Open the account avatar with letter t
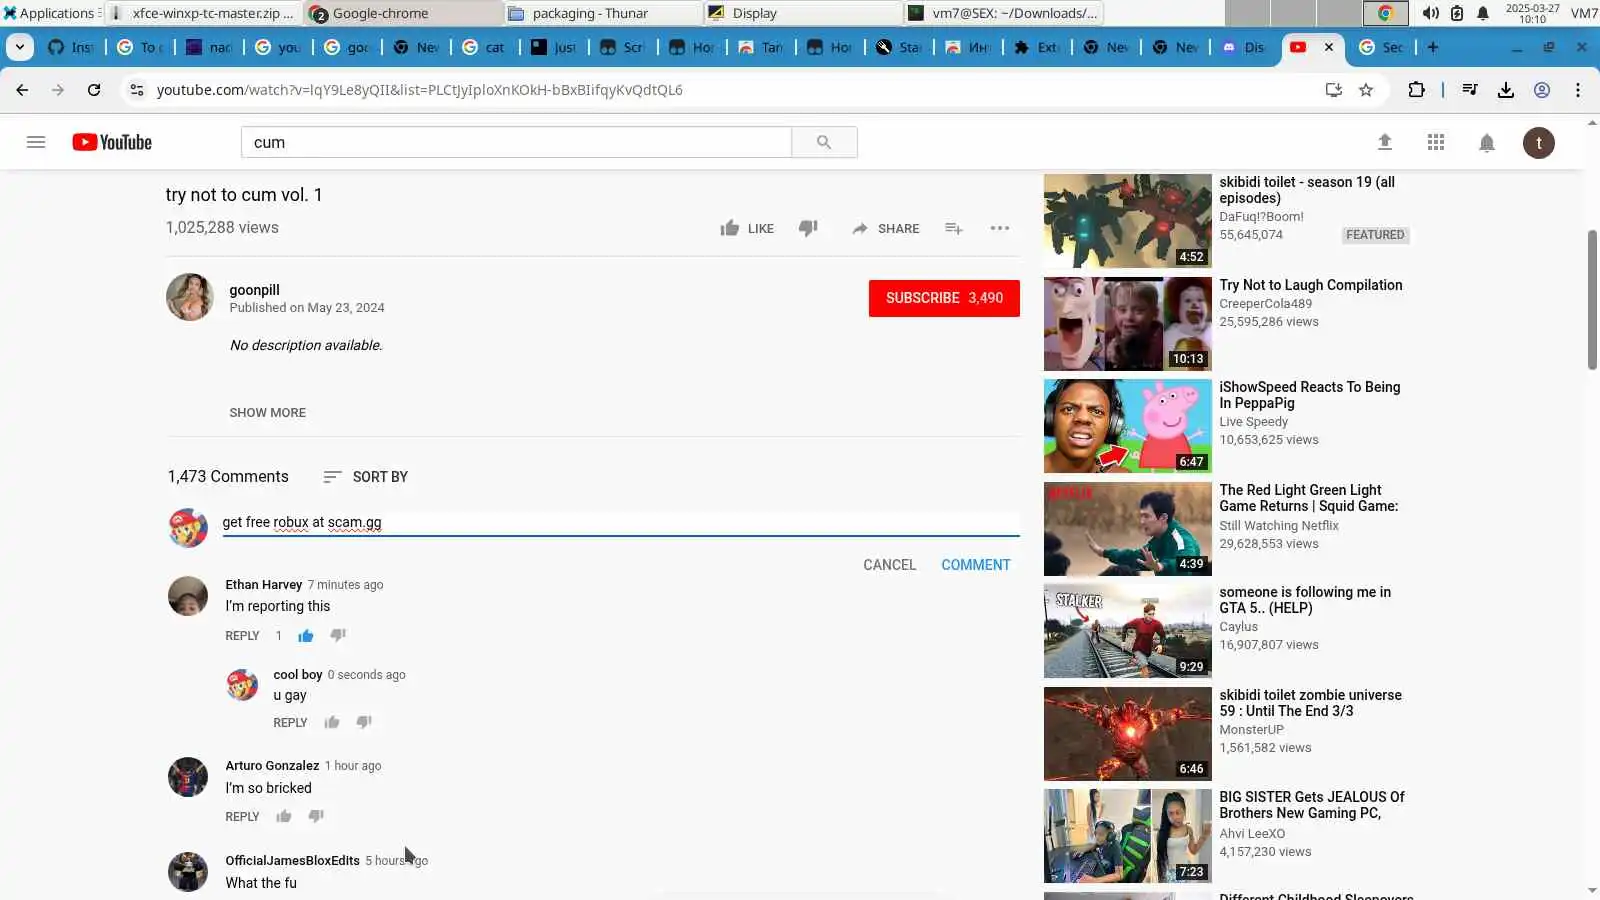 (x=1539, y=143)
